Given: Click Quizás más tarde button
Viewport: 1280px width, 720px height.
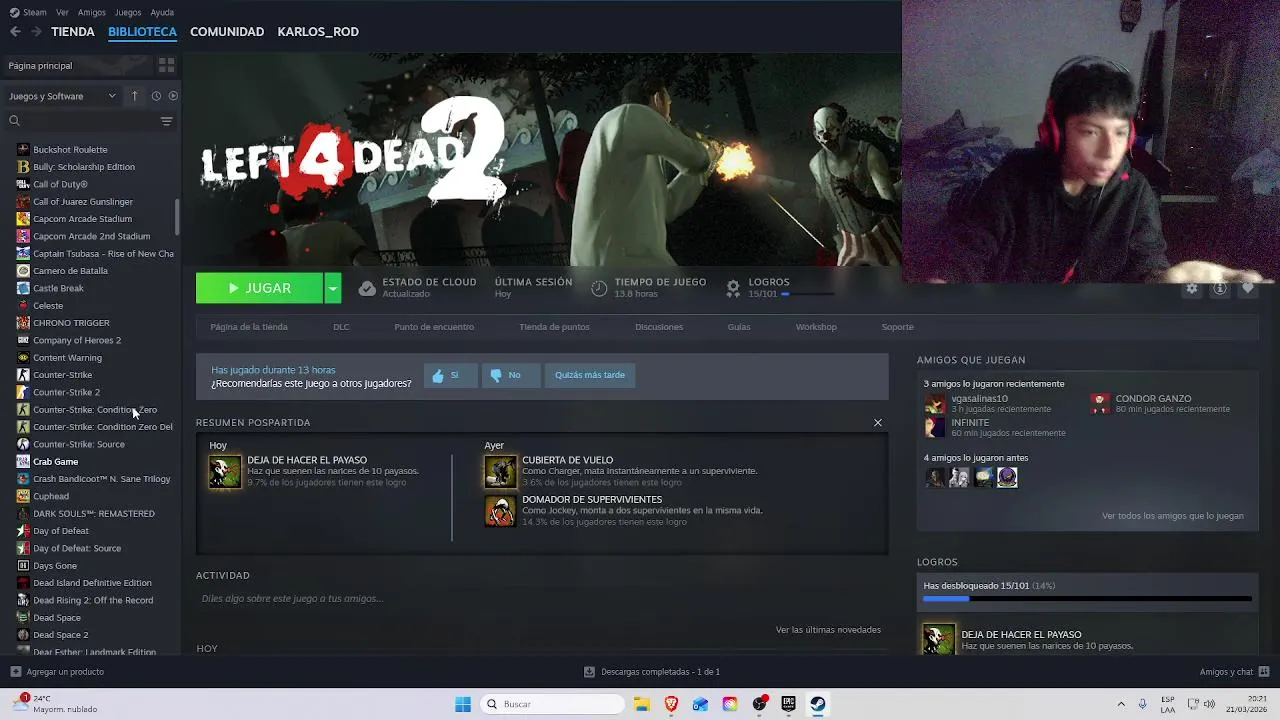Looking at the screenshot, I should [x=589, y=375].
